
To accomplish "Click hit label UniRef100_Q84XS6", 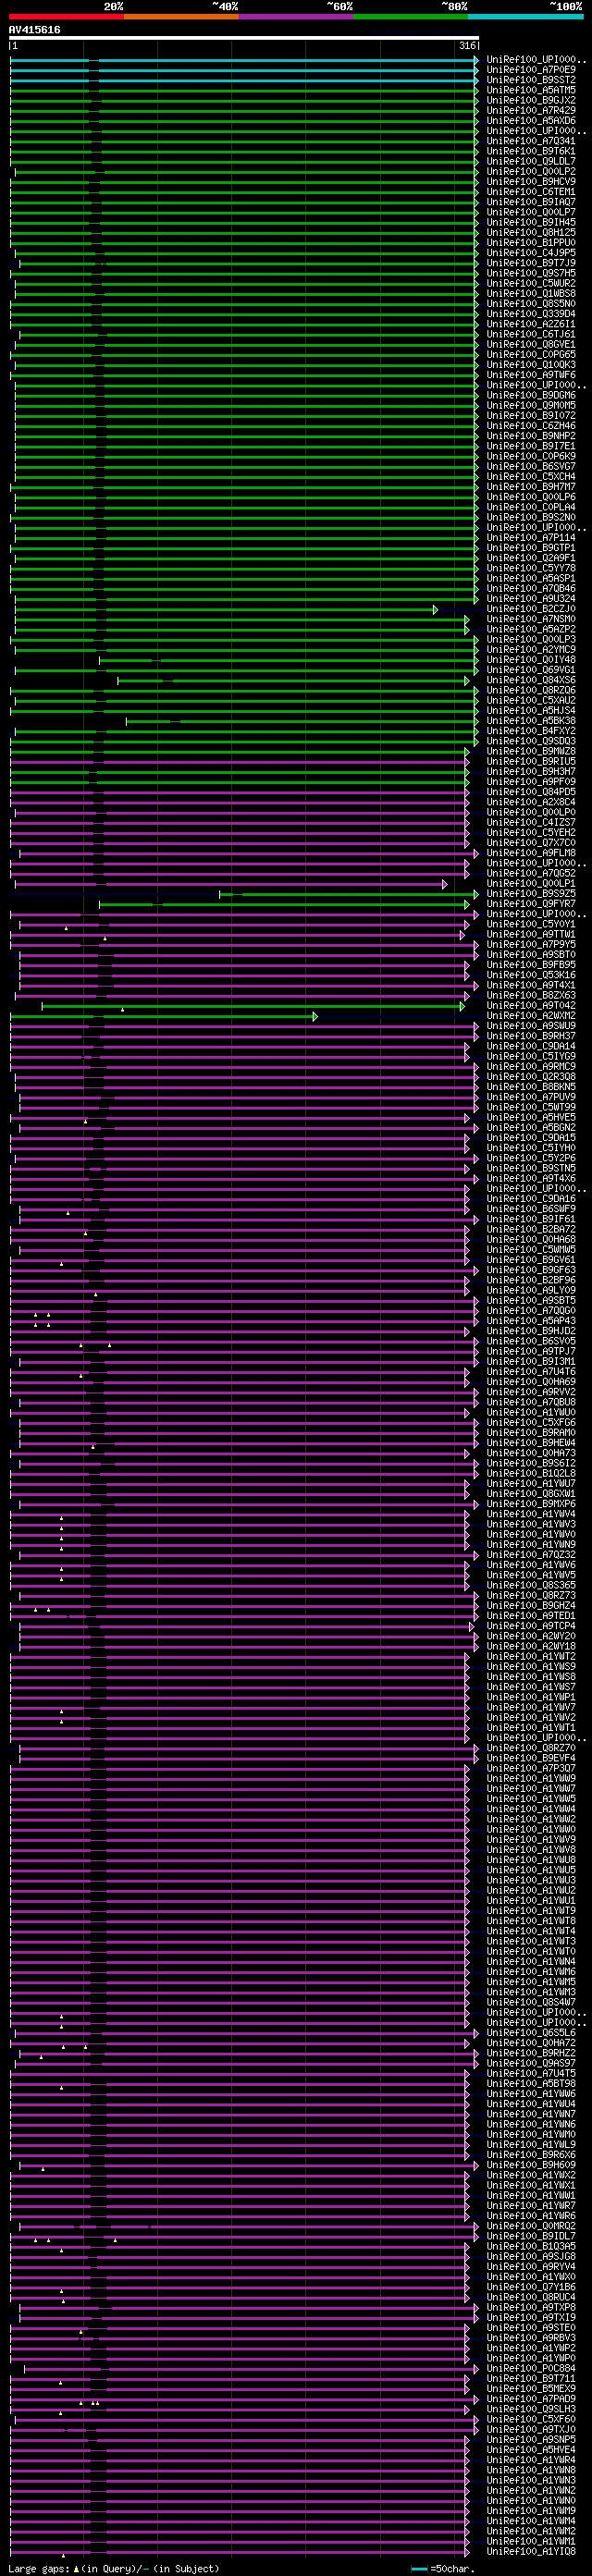I will [x=531, y=680].
